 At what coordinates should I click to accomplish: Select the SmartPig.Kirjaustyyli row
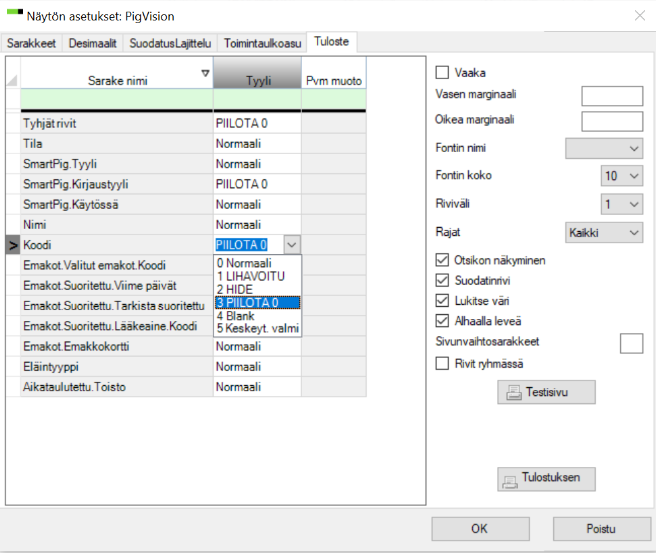[x=117, y=184]
